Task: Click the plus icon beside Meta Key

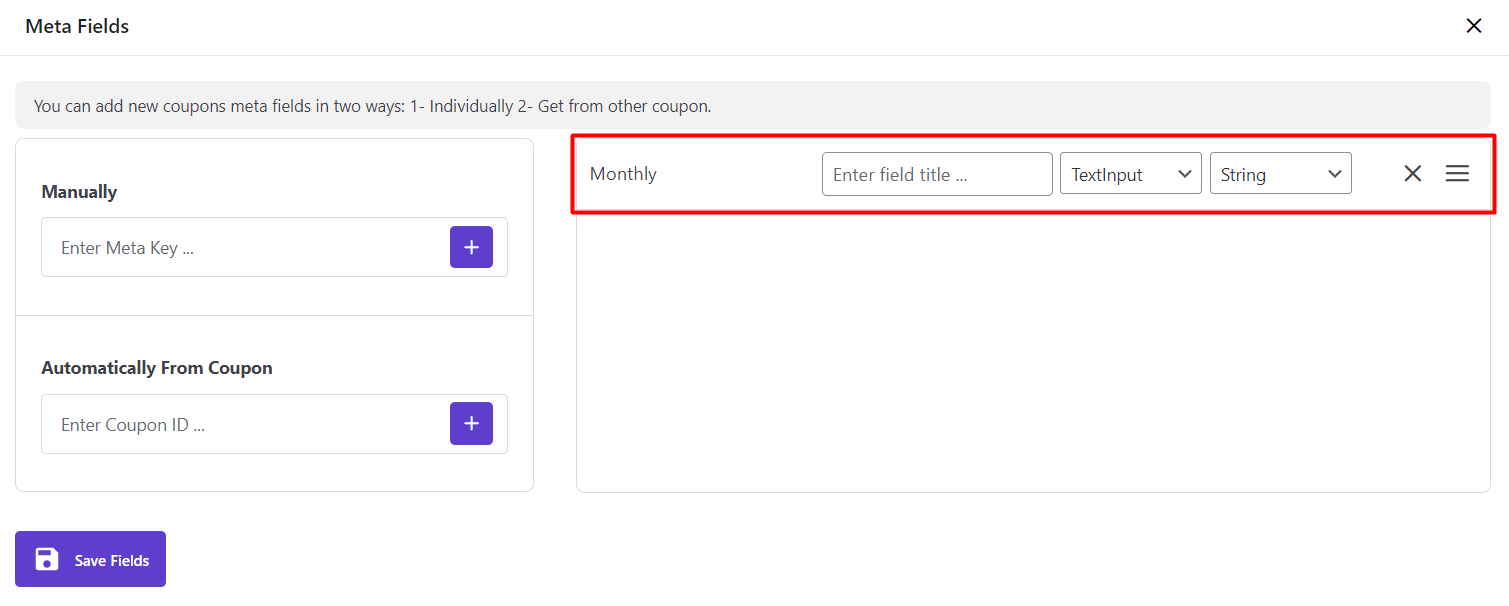Action: click(x=471, y=247)
